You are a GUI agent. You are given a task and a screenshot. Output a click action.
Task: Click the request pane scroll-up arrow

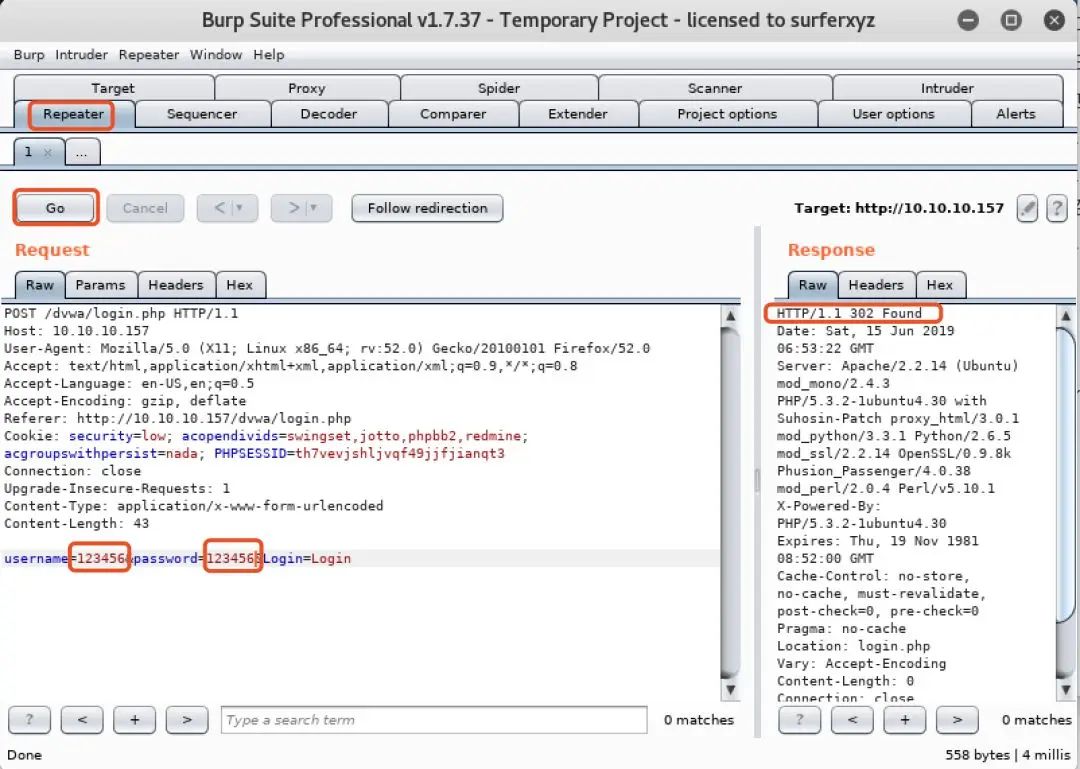pyautogui.click(x=730, y=316)
